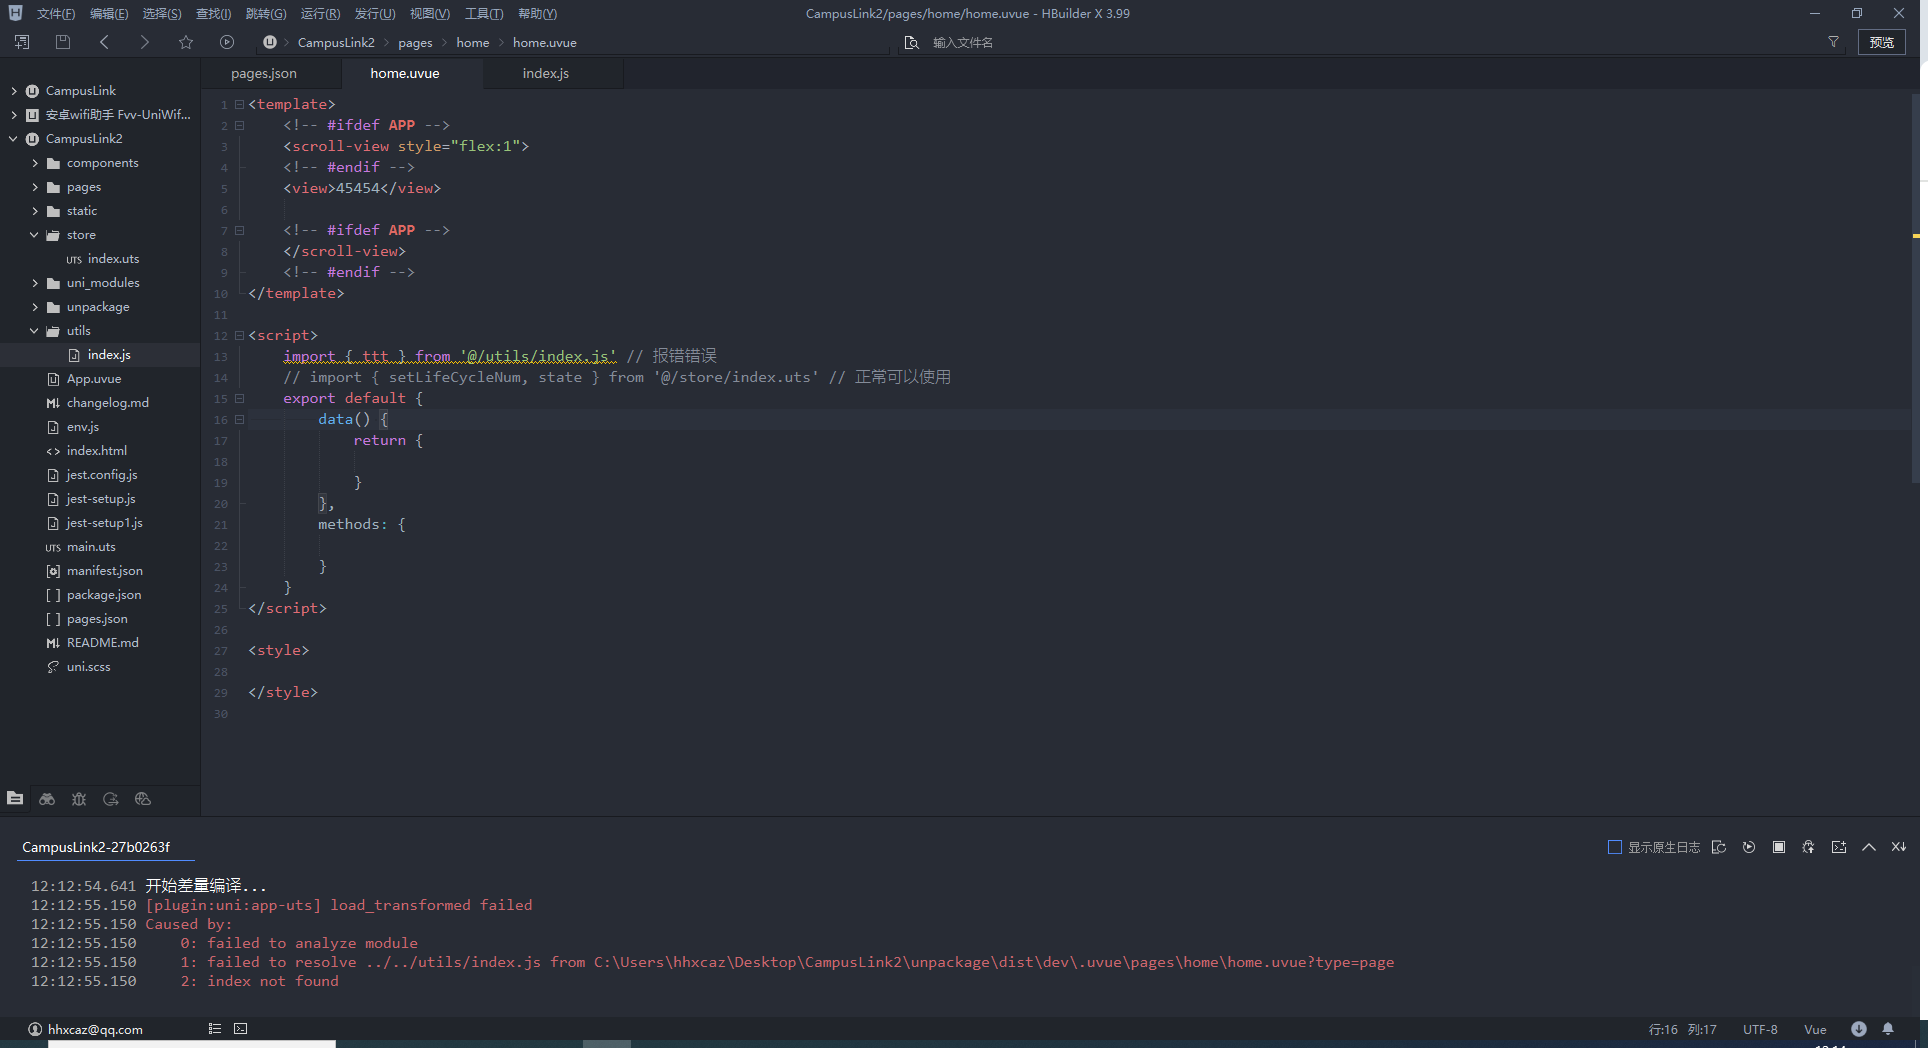This screenshot has height=1048, width=1928.
Task: Click the UTF-8 encoding in the status bar
Action: pyautogui.click(x=1760, y=1029)
